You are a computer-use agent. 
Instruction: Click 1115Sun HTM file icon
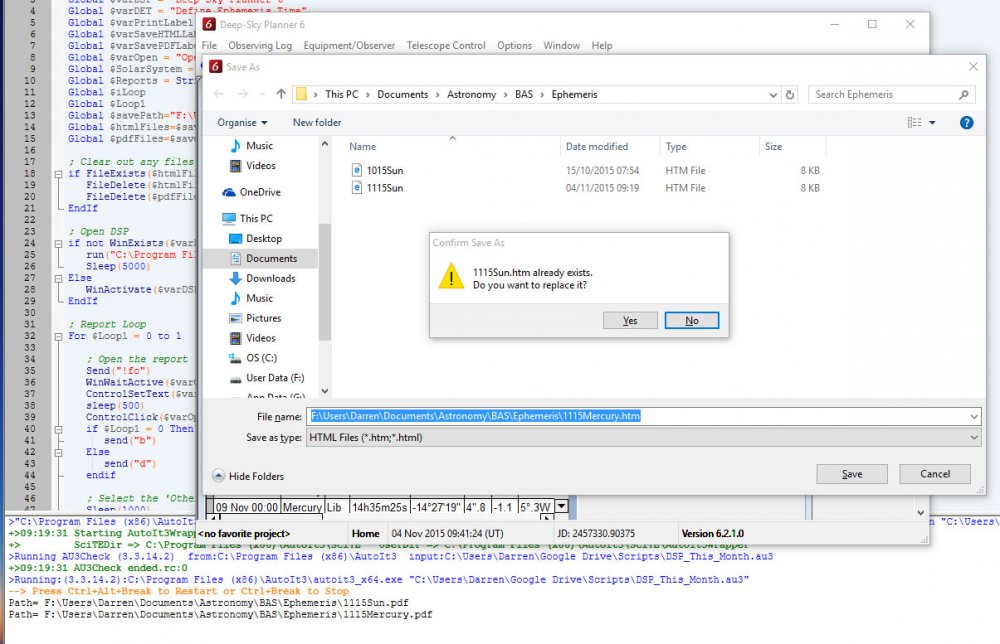click(x=357, y=187)
